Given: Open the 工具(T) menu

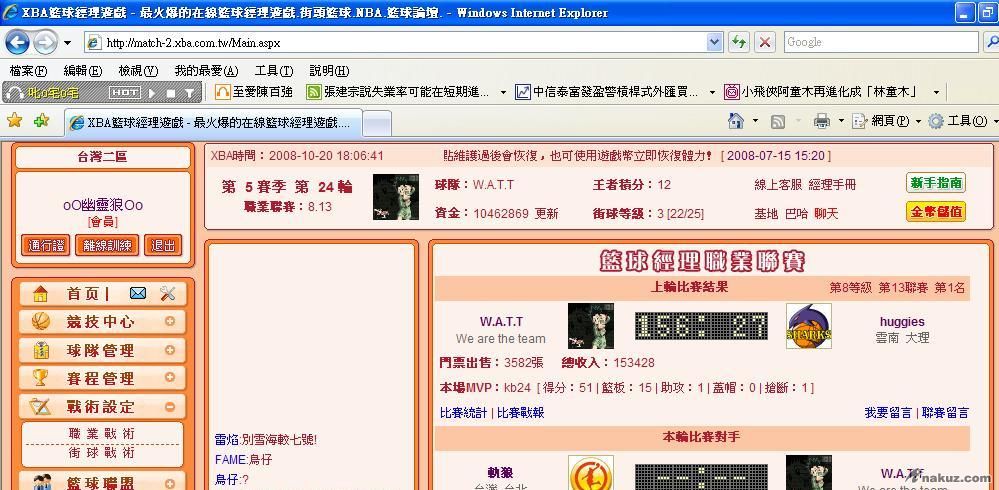Looking at the screenshot, I should tap(274, 71).
